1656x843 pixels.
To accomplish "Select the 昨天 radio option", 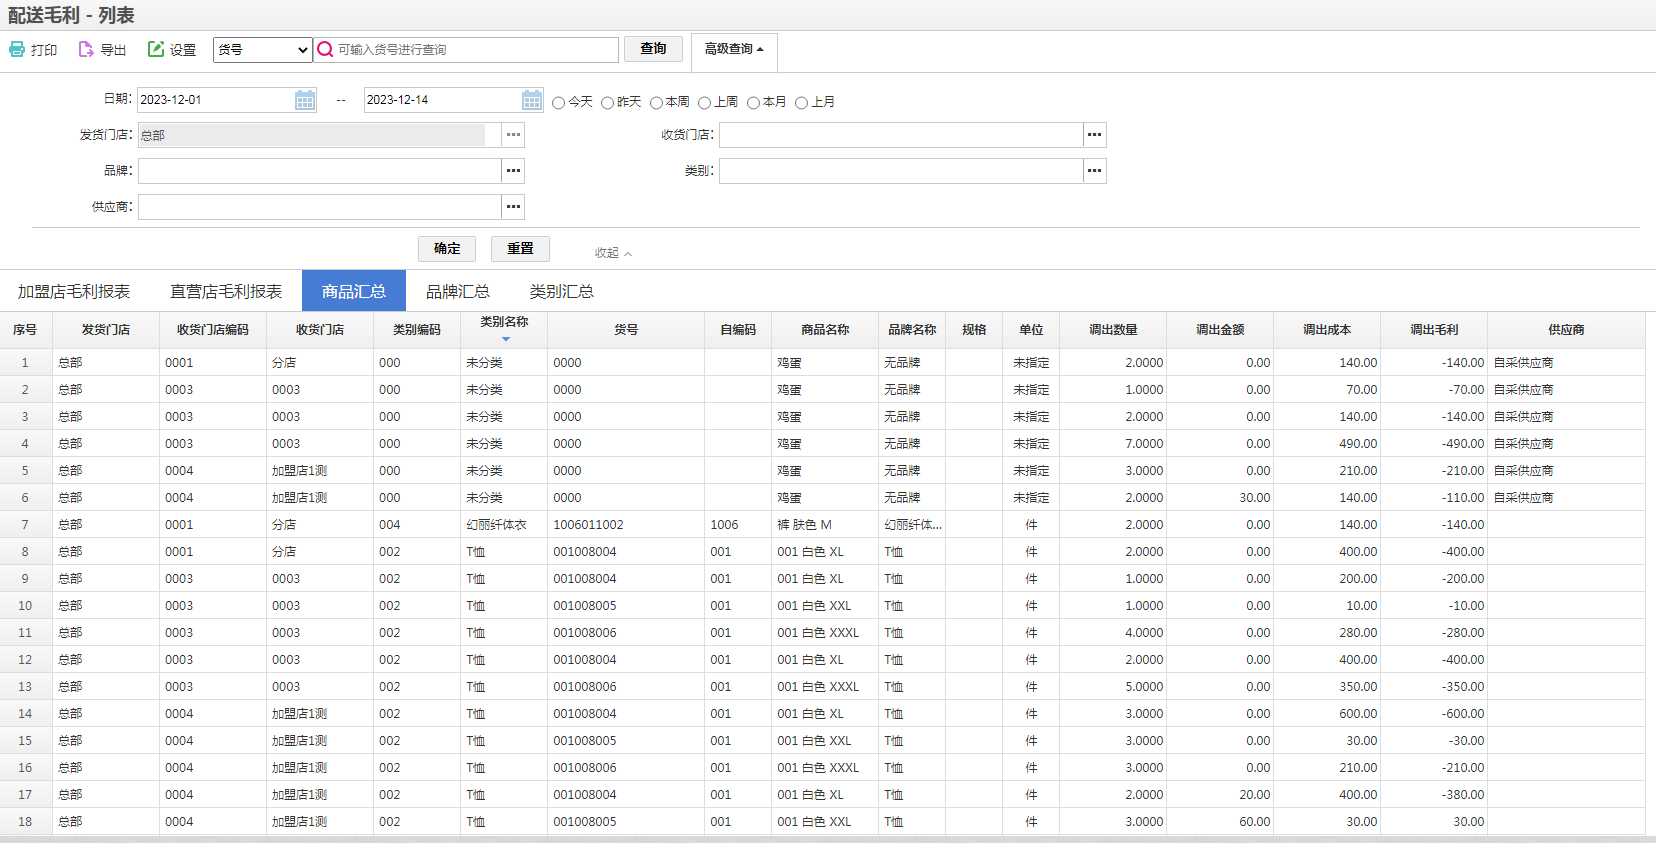I will (x=607, y=103).
